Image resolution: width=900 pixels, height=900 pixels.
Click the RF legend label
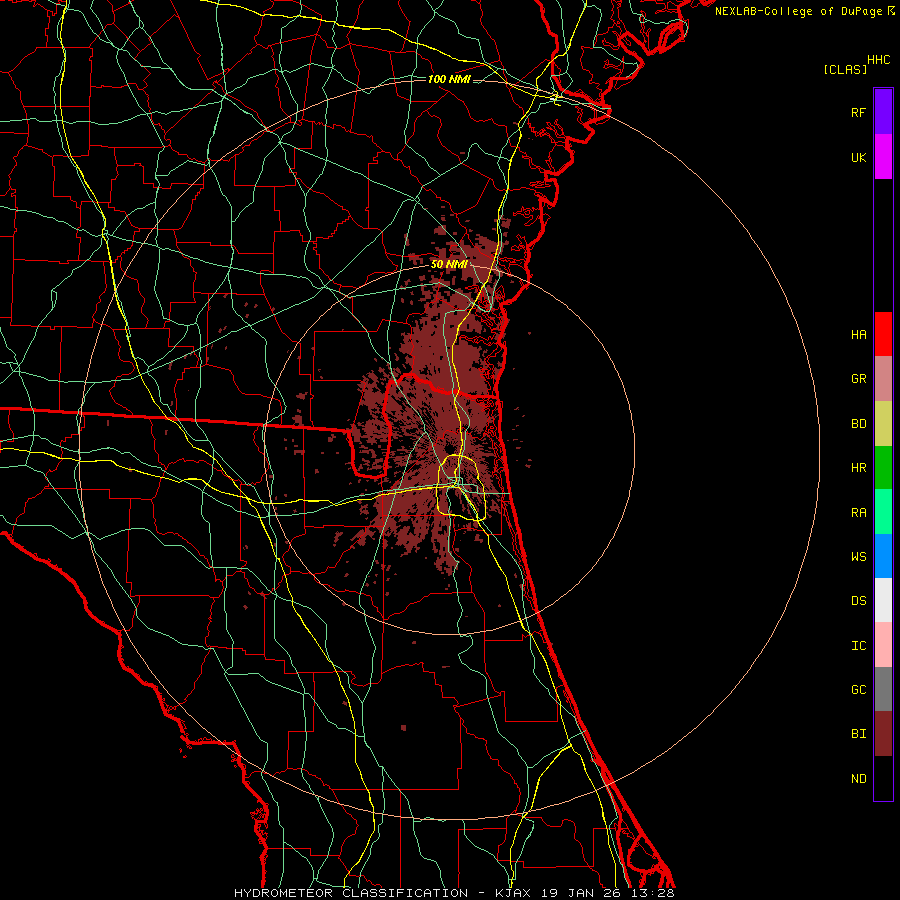[858, 112]
